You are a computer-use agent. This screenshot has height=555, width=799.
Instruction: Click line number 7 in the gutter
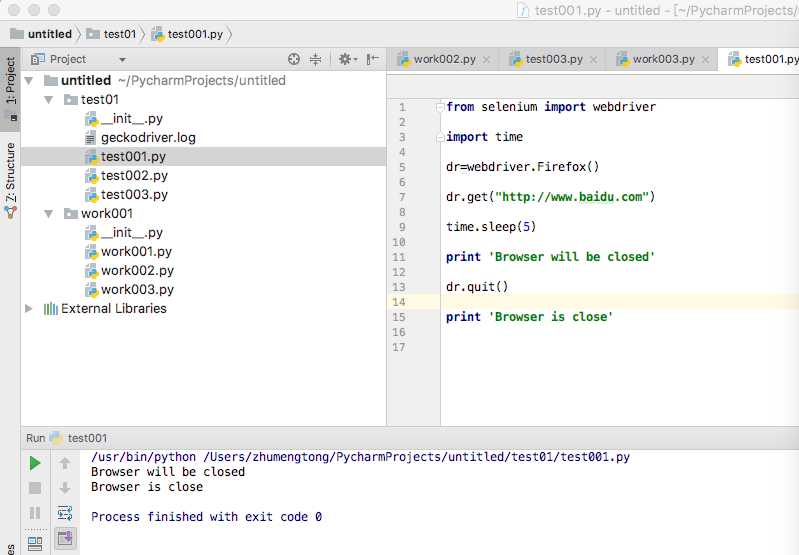402,197
